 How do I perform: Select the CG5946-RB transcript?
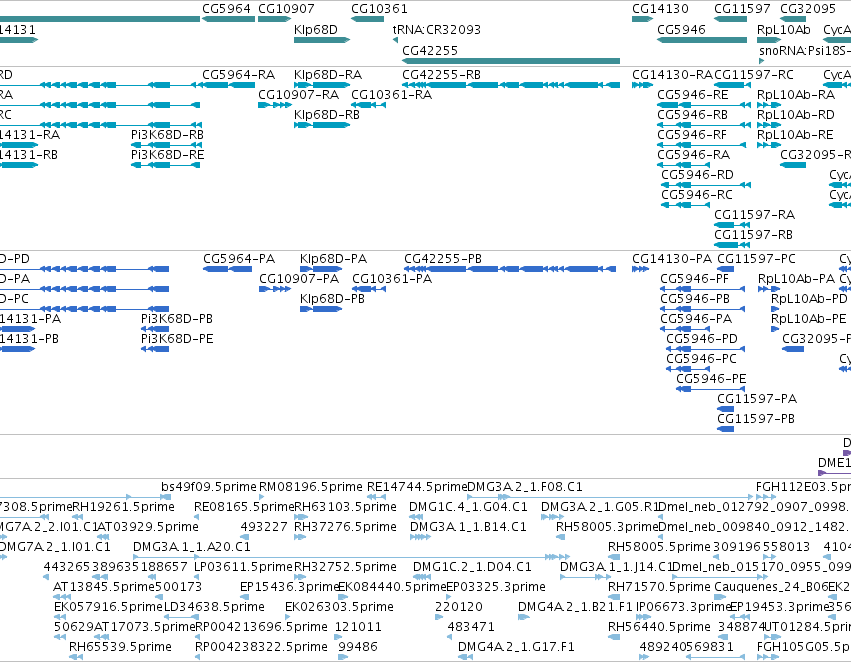coord(704,125)
